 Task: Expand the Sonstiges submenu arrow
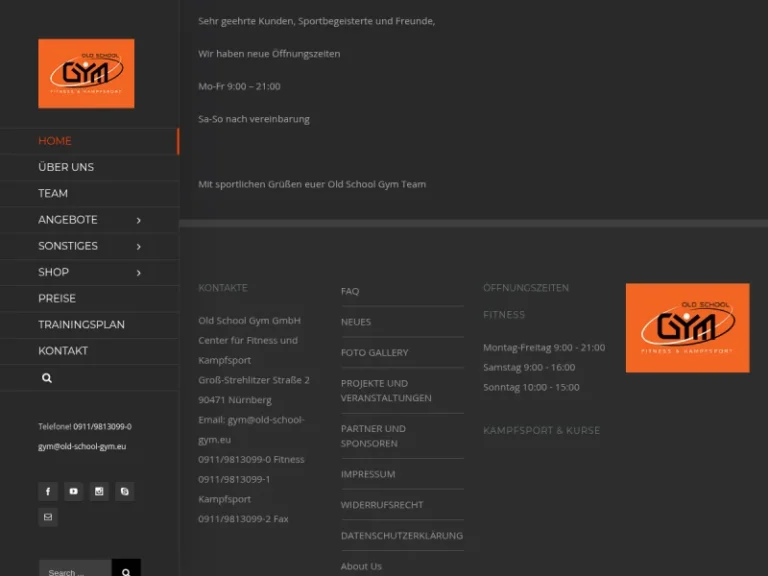(138, 246)
